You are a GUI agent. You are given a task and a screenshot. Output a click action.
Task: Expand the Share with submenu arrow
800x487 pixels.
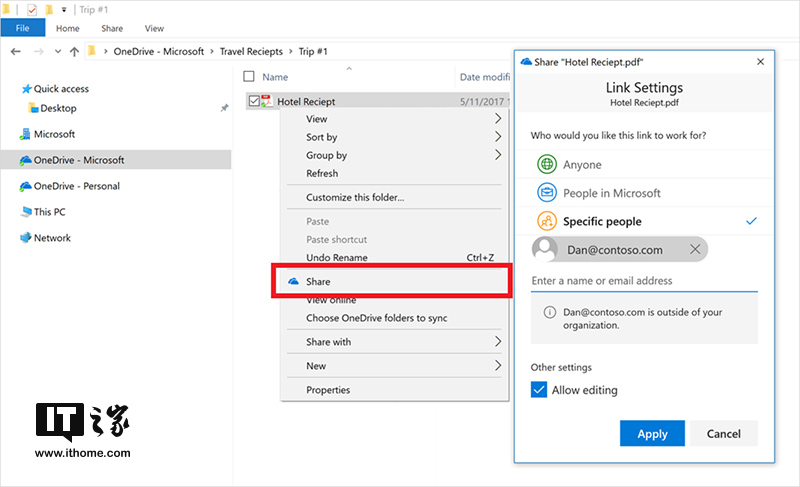coord(498,342)
